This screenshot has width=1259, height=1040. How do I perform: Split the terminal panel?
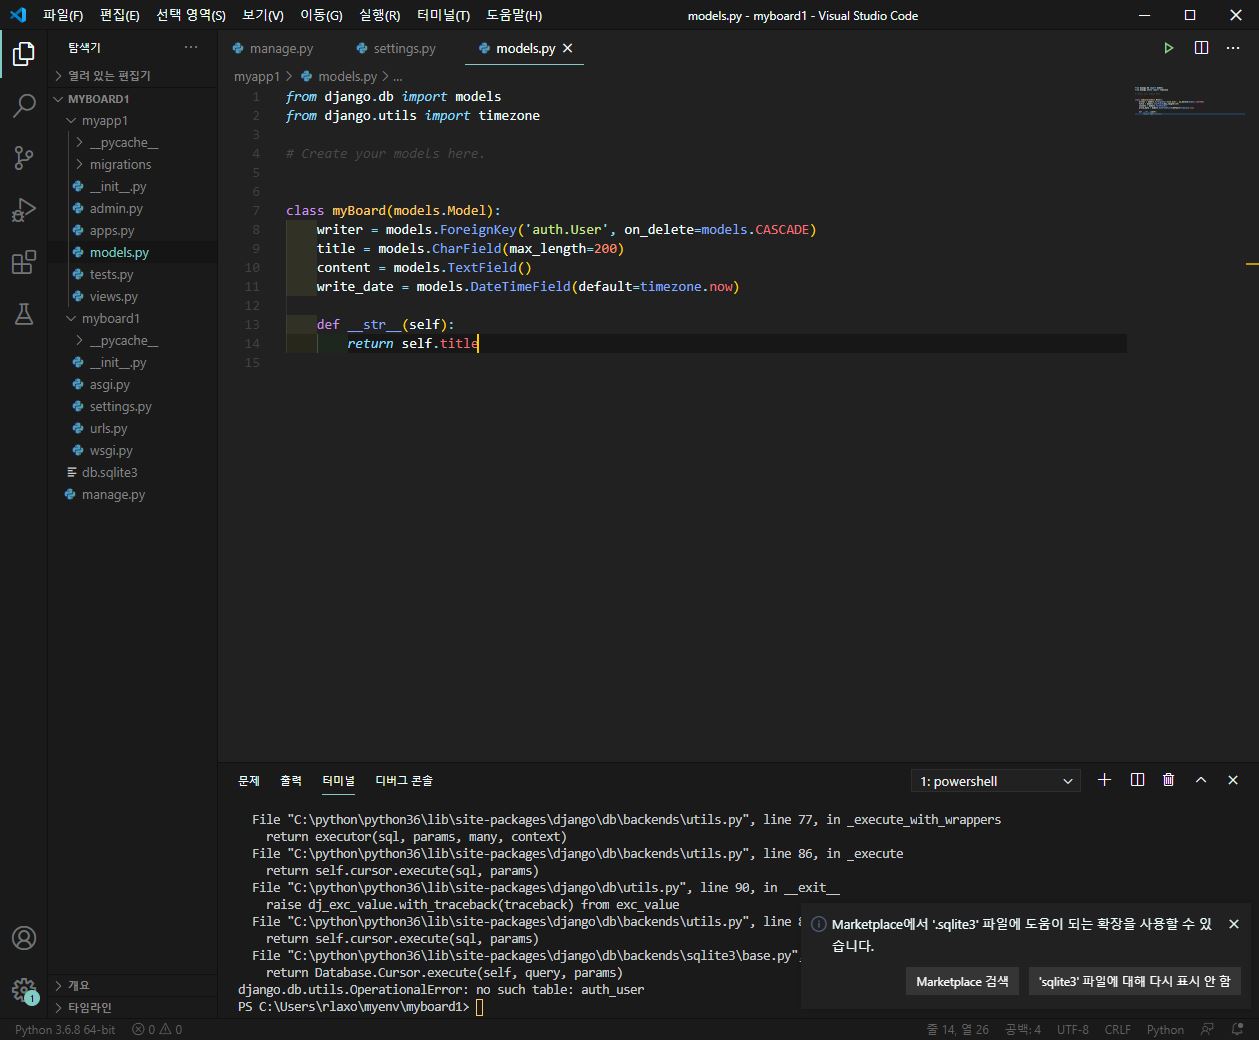click(1137, 780)
